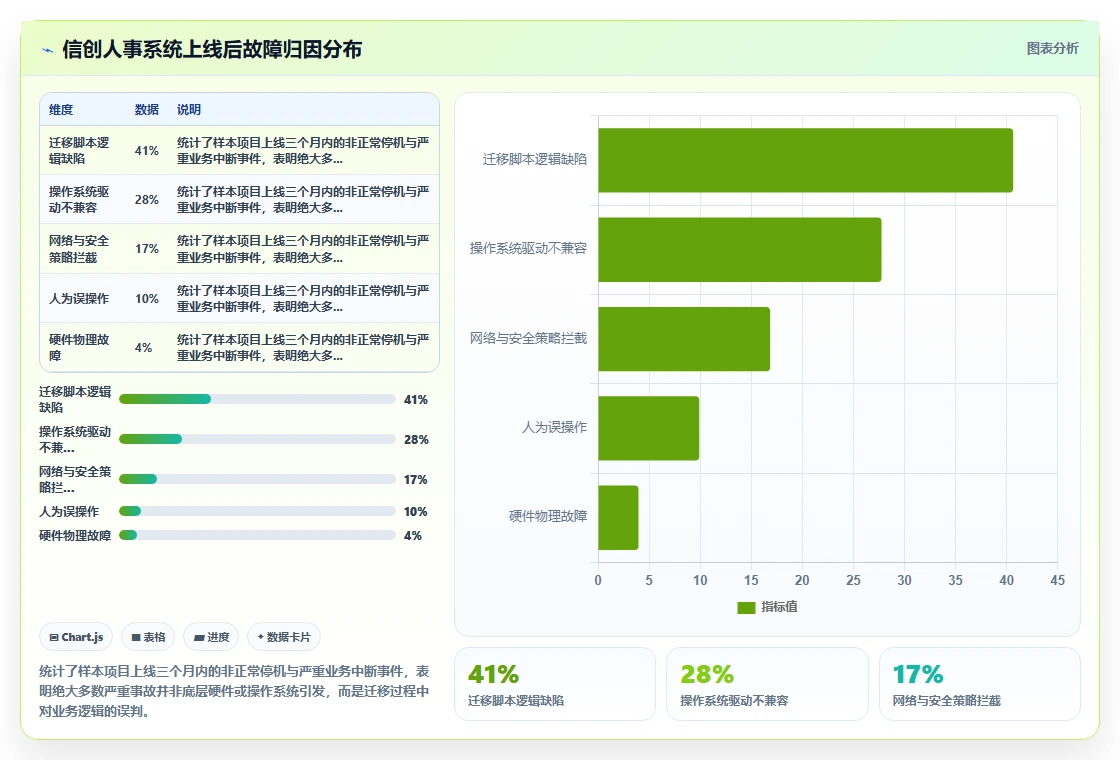1120x760 pixels.
Task: Click the chart bar for 操作系统驱动不兼容
Action: 739,250
